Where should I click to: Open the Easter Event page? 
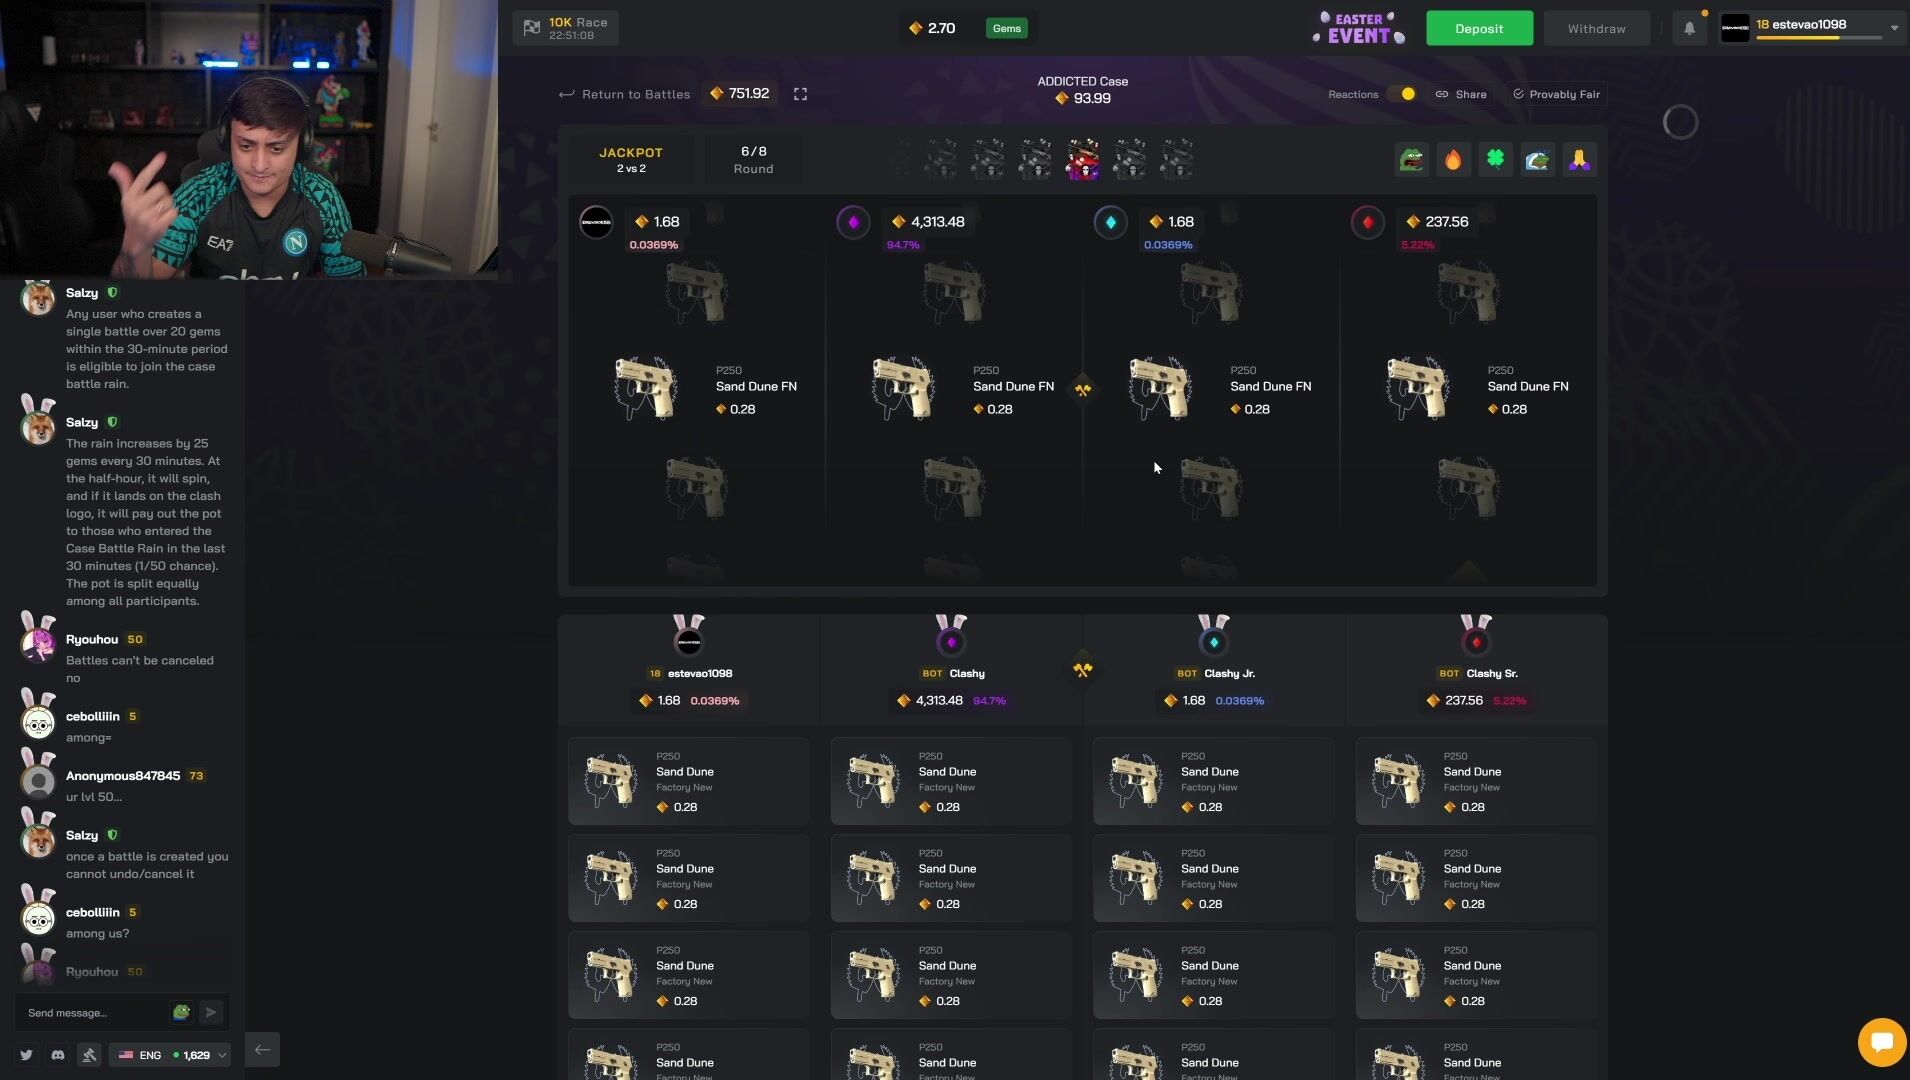(x=1359, y=28)
